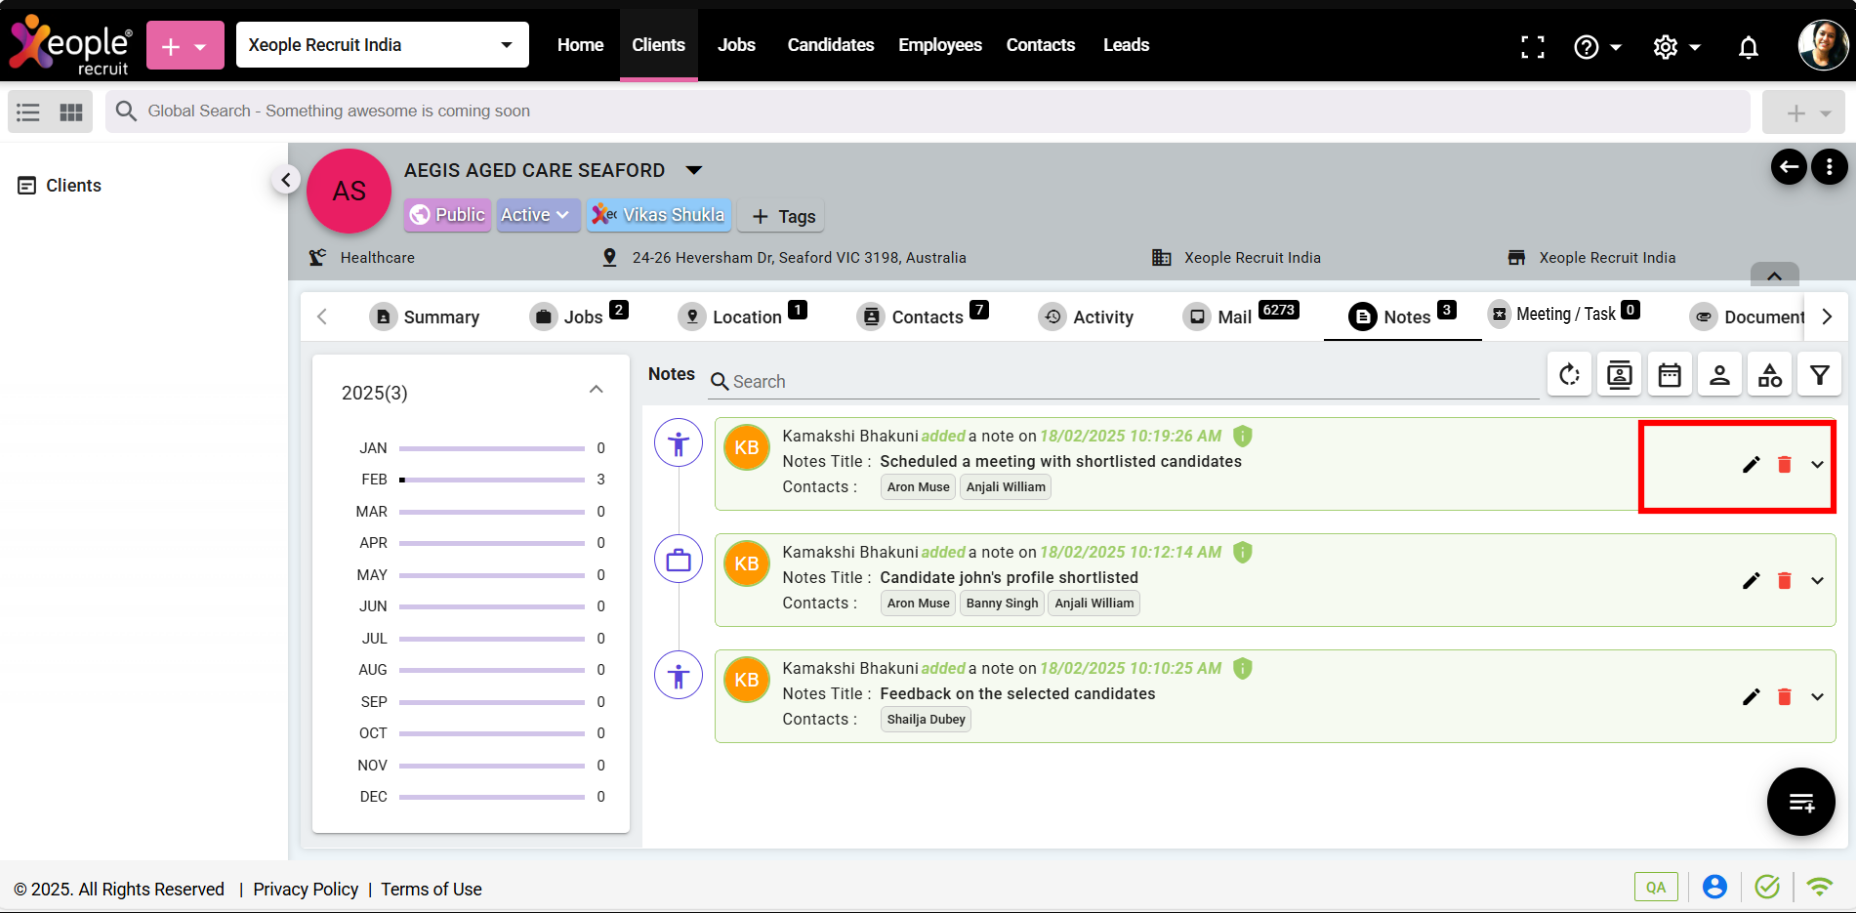1856x913 pixels.
Task: Go to Home
Action: pos(580,45)
